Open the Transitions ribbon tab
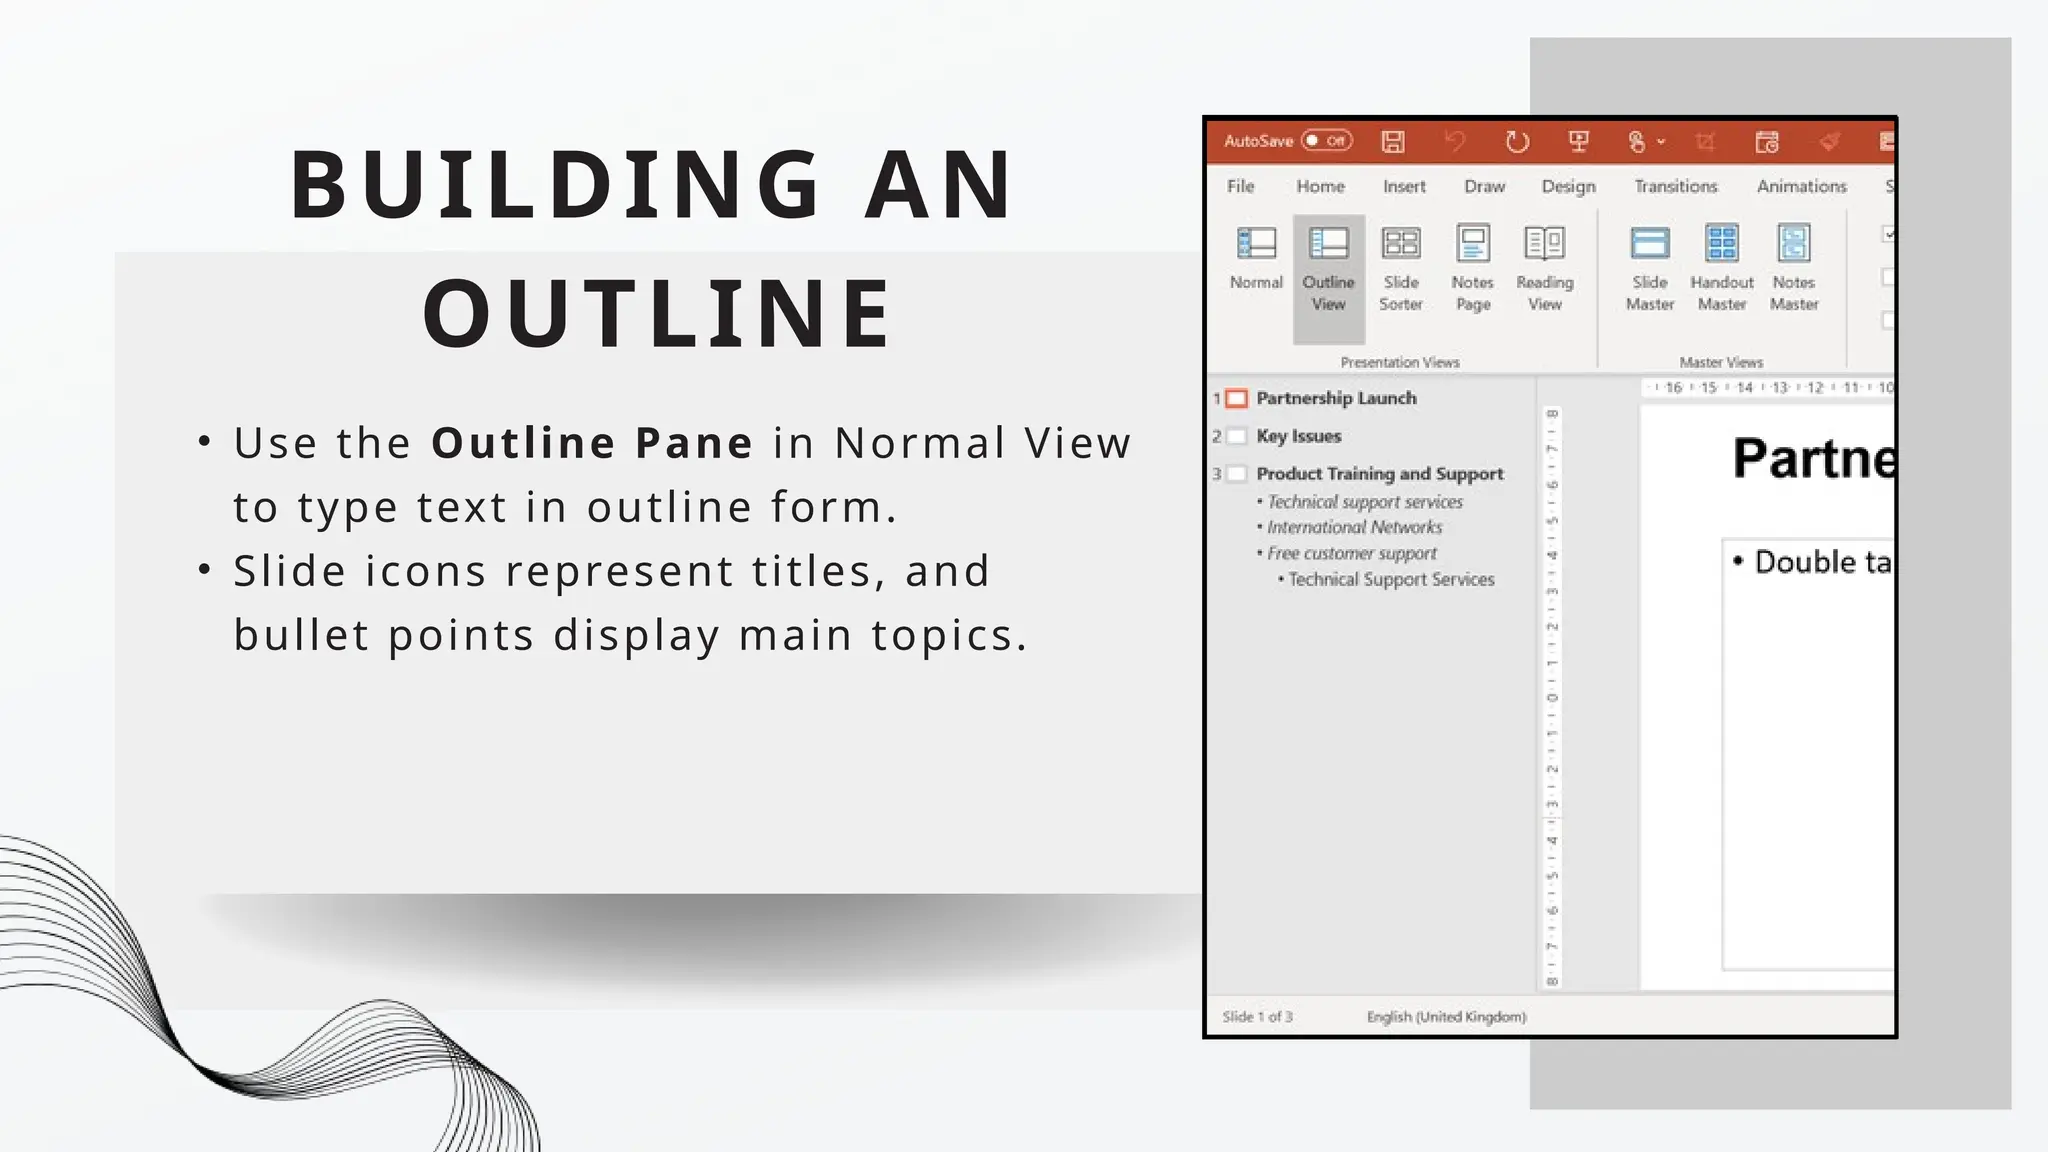Viewport: 2048px width, 1152px height. pos(1675,186)
